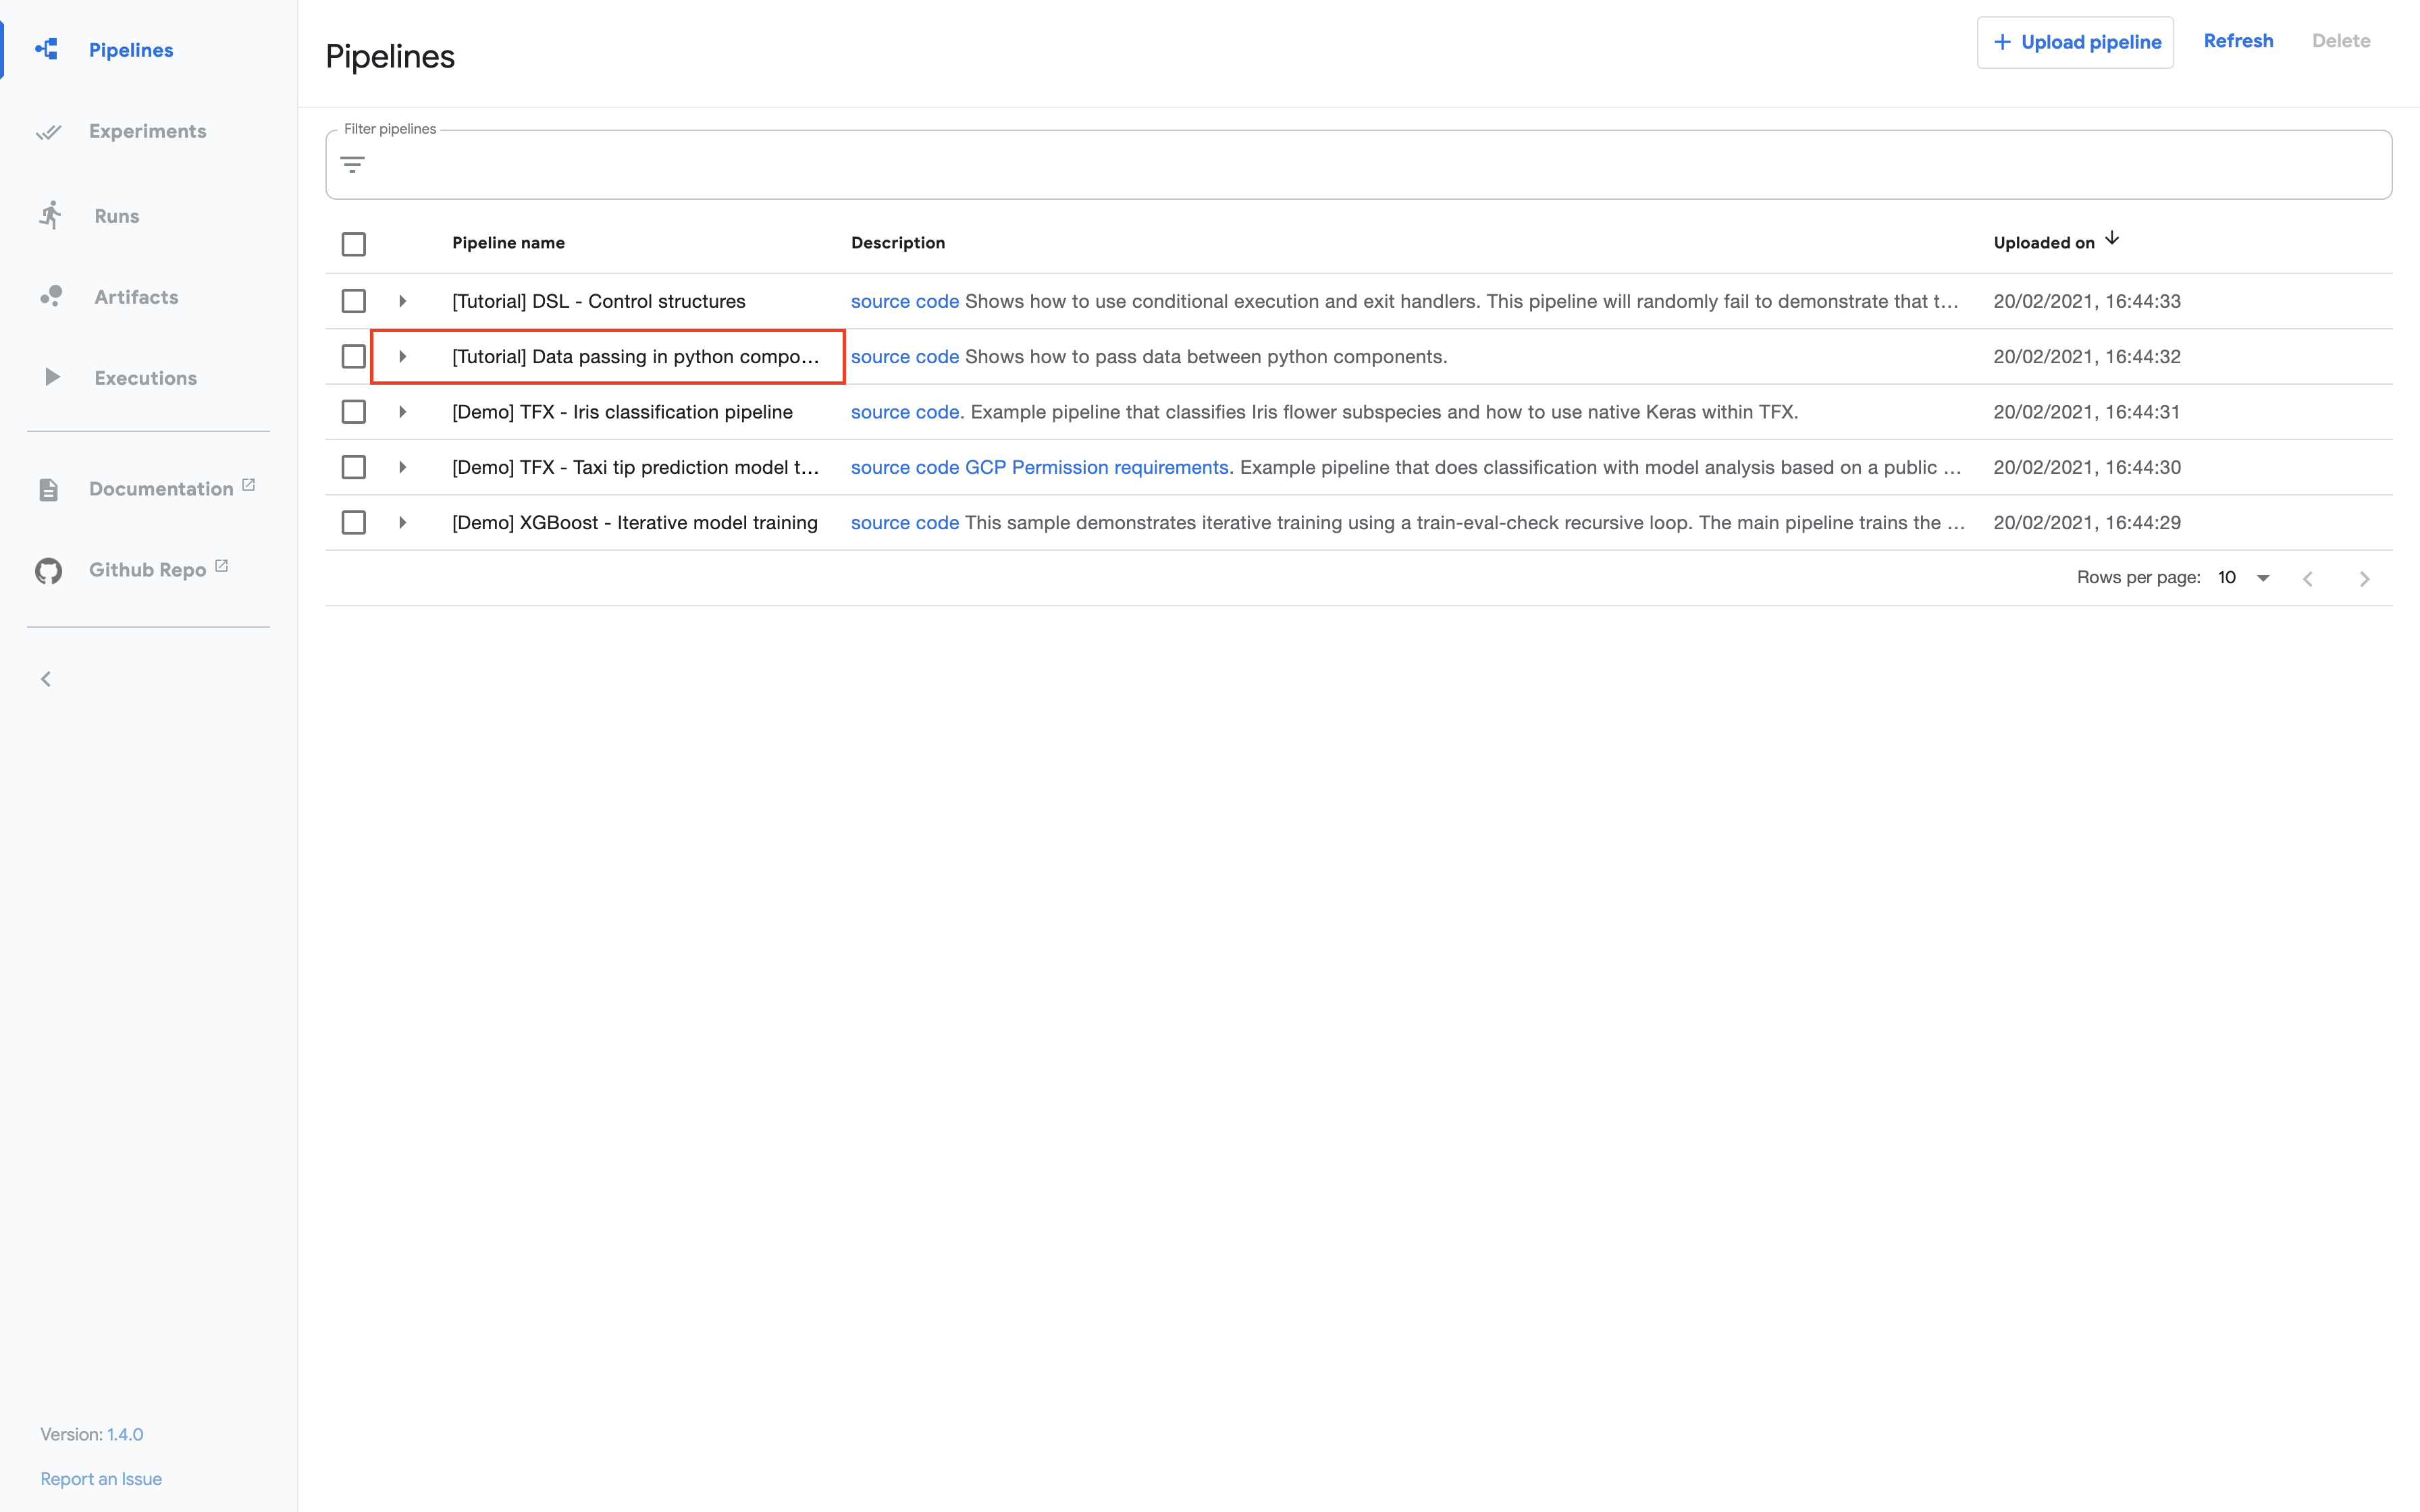Click the Runs icon in sidebar
2420x1512 pixels.
point(49,213)
